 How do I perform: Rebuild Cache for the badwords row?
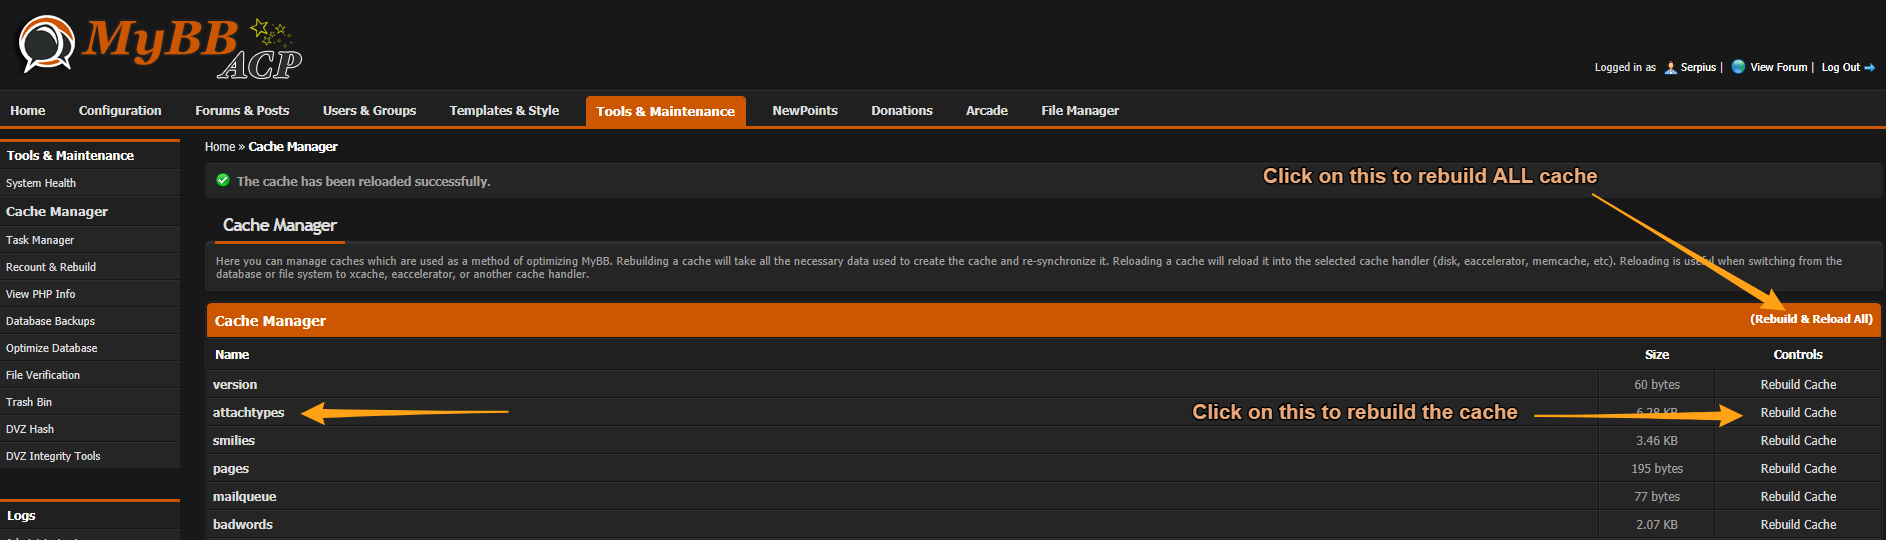point(1798,525)
